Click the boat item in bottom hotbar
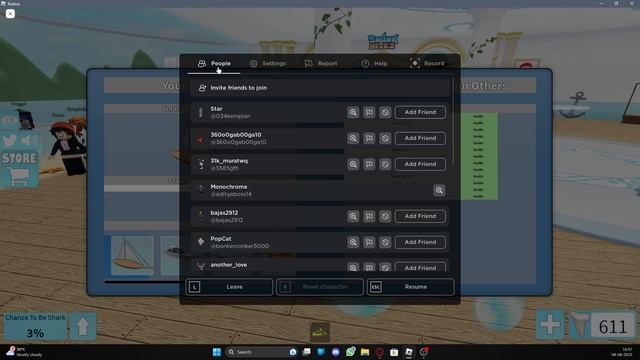 tap(320, 332)
